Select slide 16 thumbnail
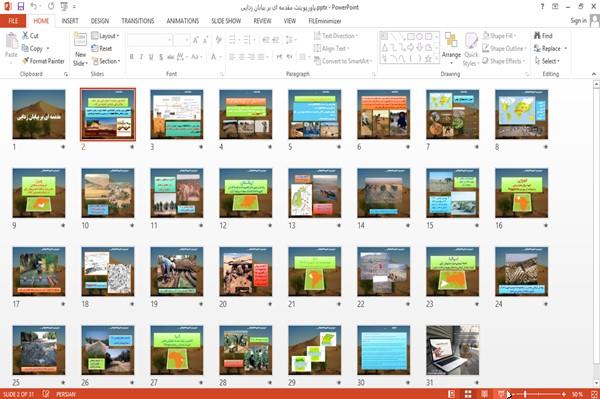Viewport: 600px width, 399px height. point(521,193)
